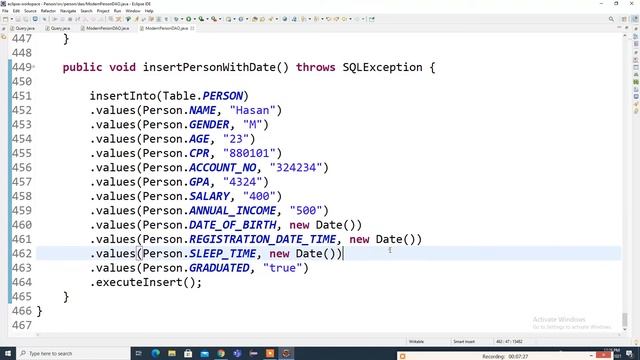Image resolution: width=640 pixels, height=360 pixels.
Task: Open the Project menu
Action: 103,11
